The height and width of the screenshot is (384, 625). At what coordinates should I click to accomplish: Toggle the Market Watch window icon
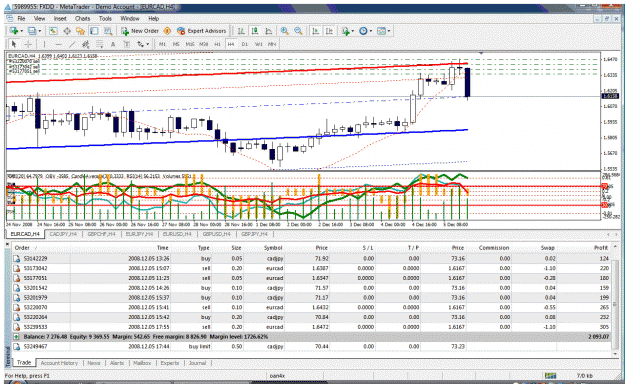point(53,31)
